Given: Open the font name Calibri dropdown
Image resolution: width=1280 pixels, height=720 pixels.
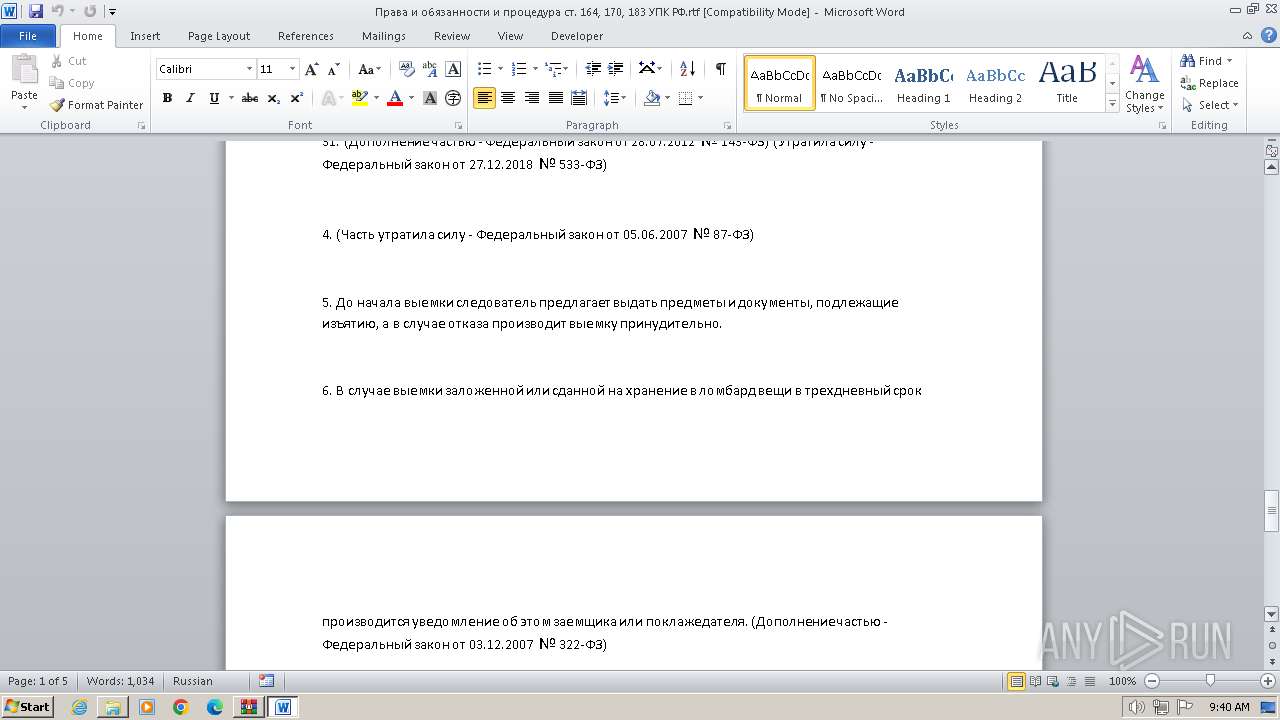Looking at the screenshot, I should click(249, 69).
